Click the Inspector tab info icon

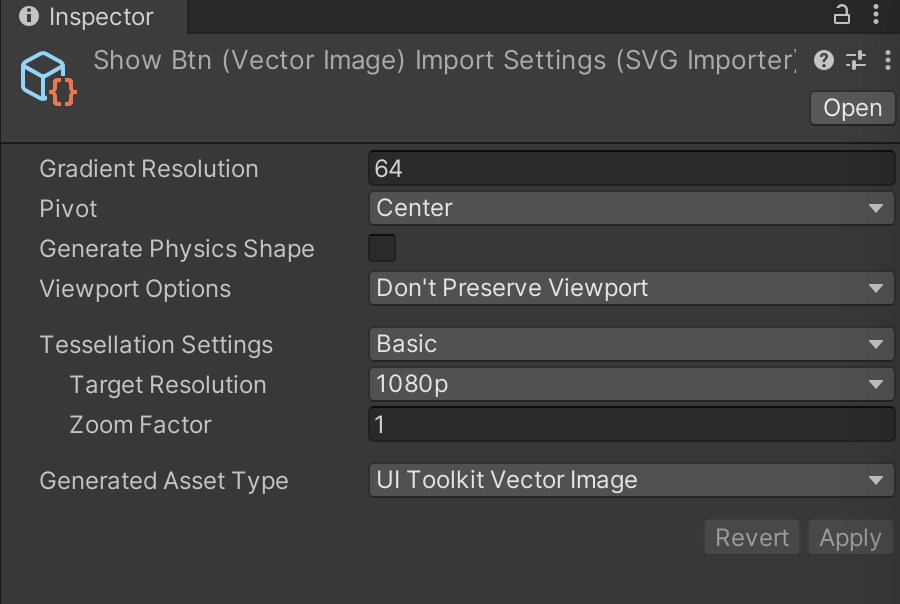29,16
